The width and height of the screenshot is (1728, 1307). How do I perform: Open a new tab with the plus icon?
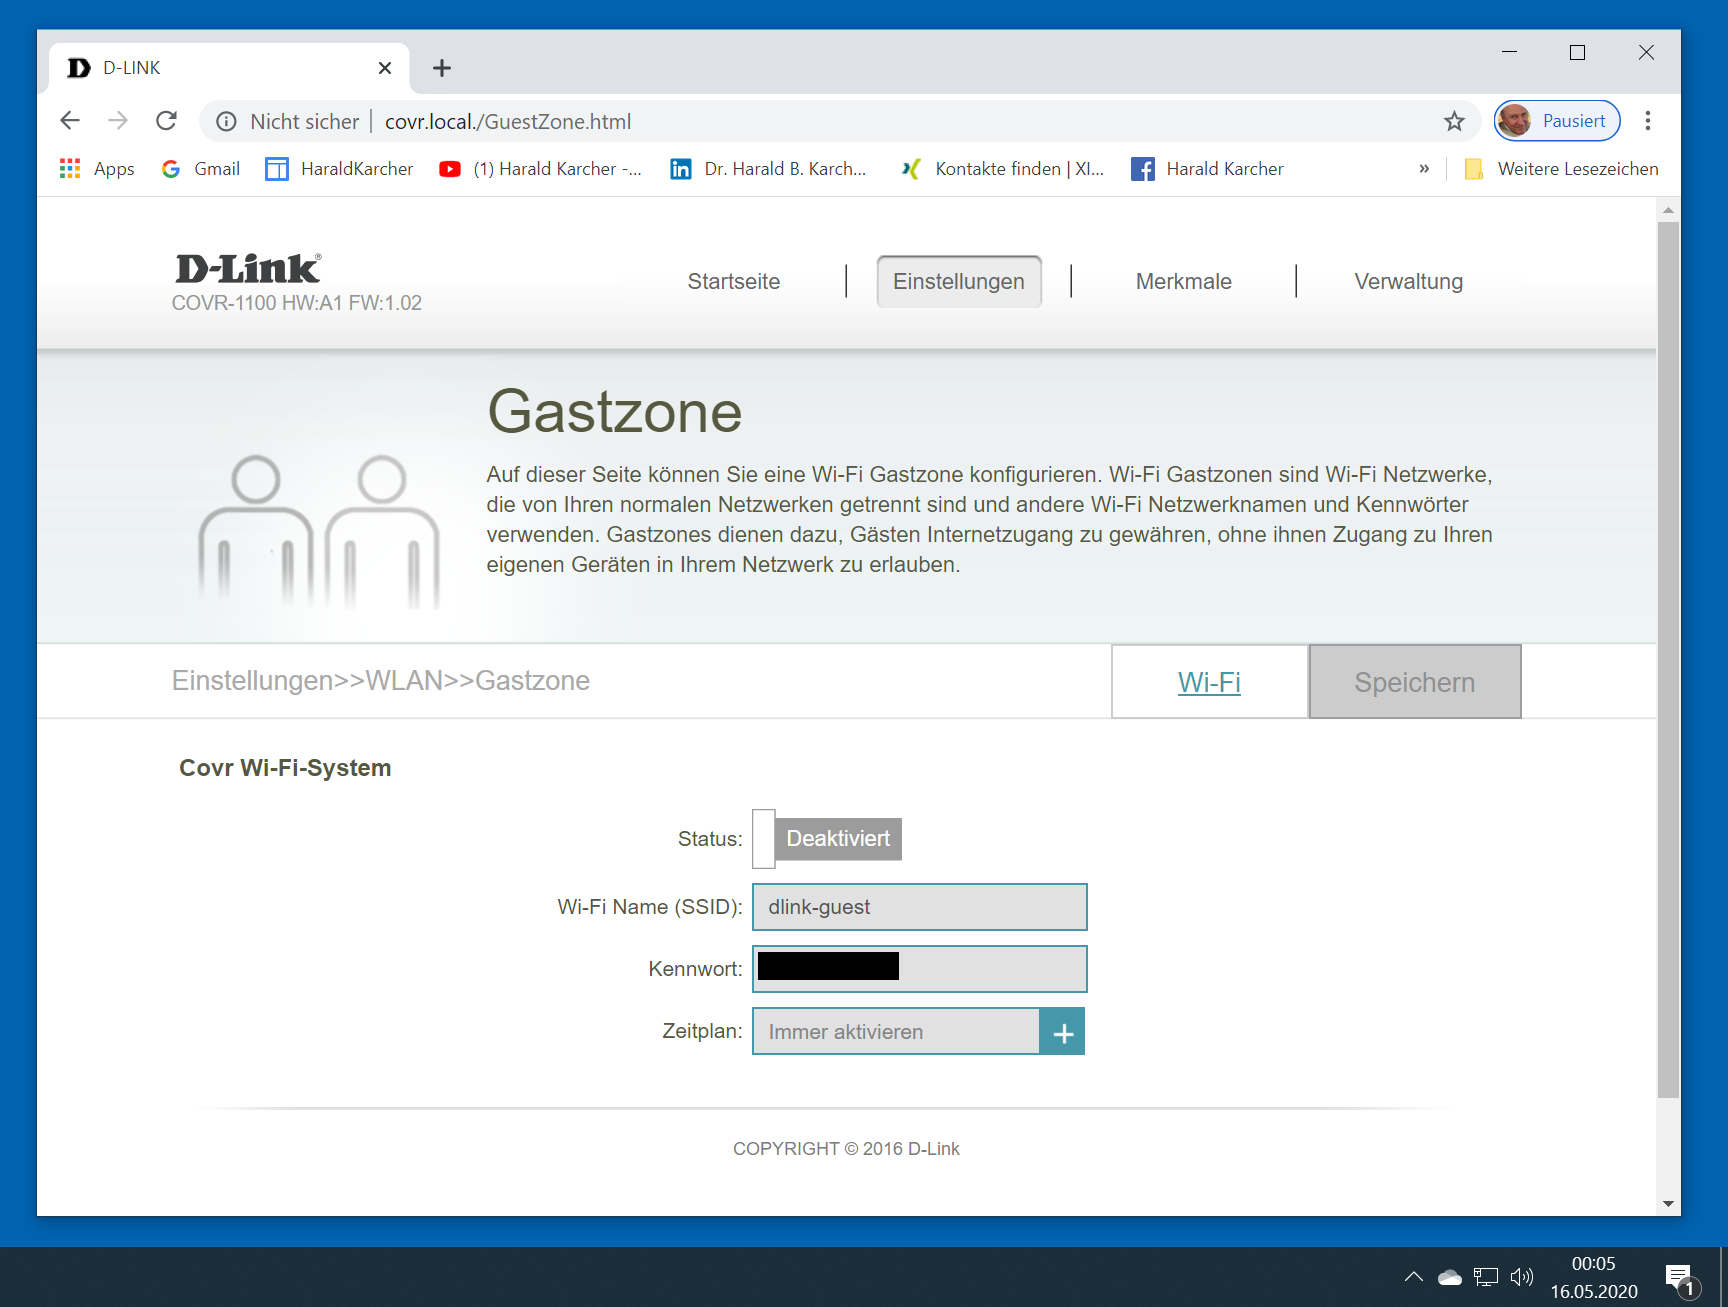442,68
